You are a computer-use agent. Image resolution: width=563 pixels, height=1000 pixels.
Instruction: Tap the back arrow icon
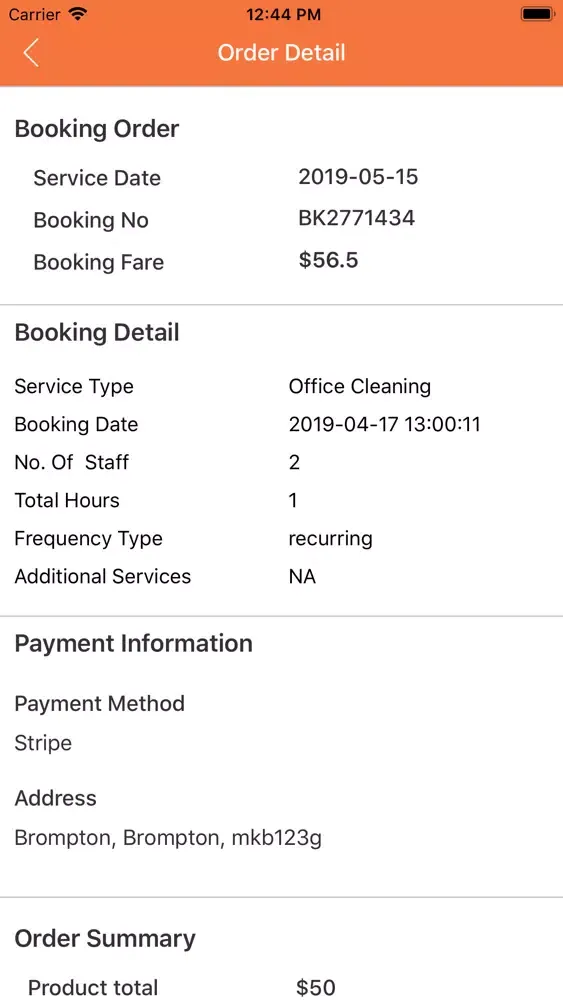[x=31, y=52]
